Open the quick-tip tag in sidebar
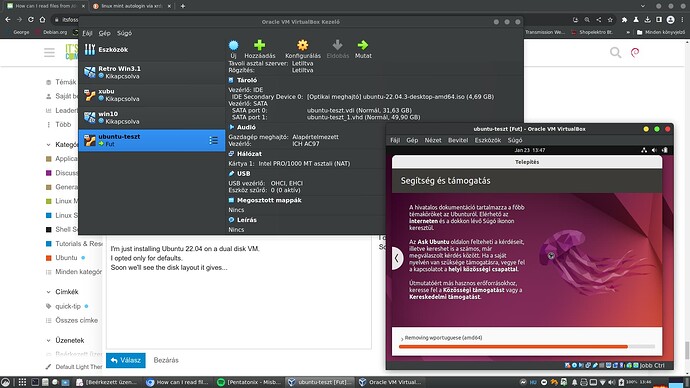Viewport: 690px width, 388px height. pyautogui.click(x=68, y=306)
